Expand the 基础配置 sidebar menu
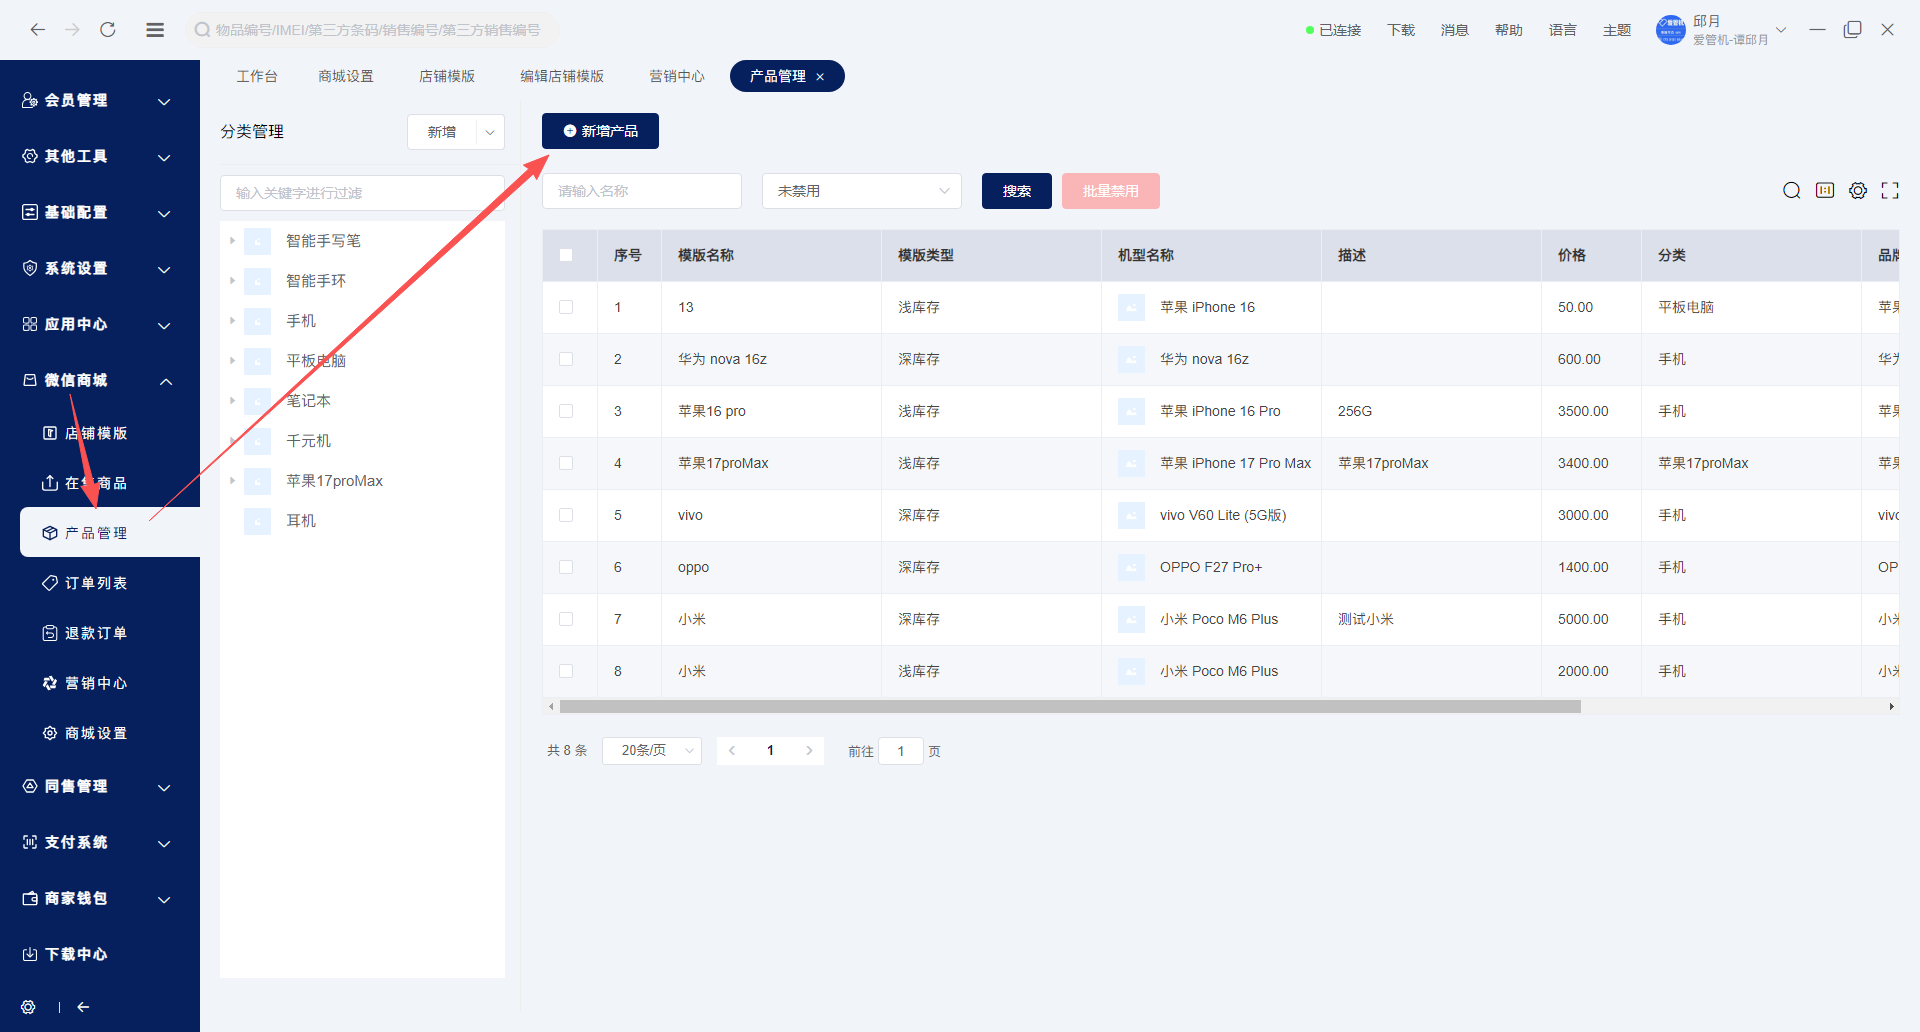This screenshot has width=1920, height=1032. click(x=100, y=213)
